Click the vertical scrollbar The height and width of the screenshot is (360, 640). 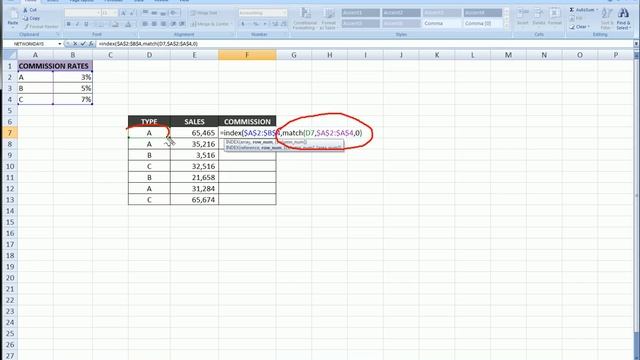[x=636, y=196]
